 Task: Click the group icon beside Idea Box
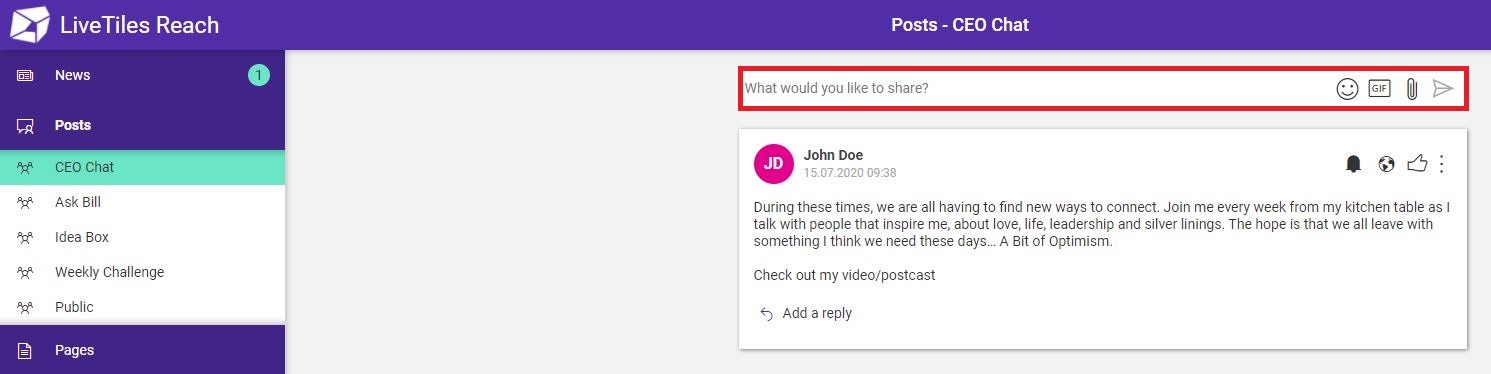(x=26, y=238)
